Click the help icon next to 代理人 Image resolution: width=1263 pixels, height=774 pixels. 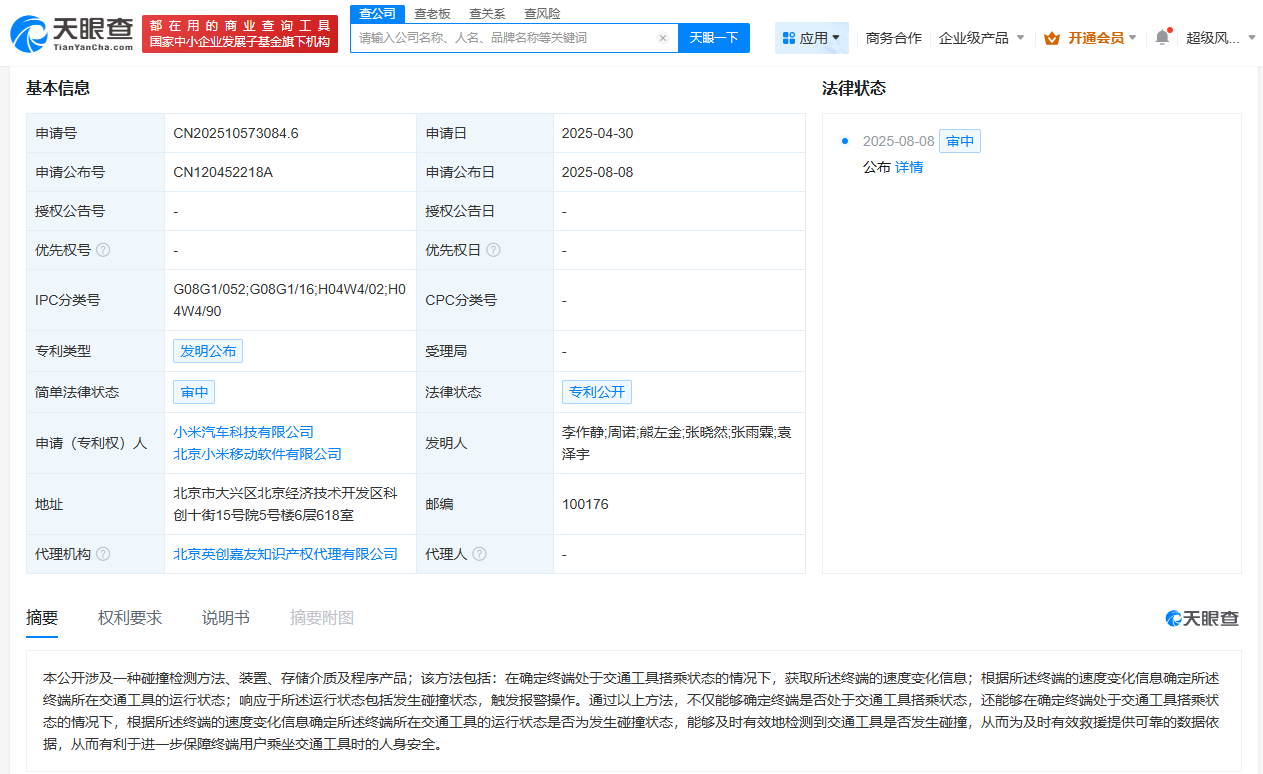click(481, 553)
